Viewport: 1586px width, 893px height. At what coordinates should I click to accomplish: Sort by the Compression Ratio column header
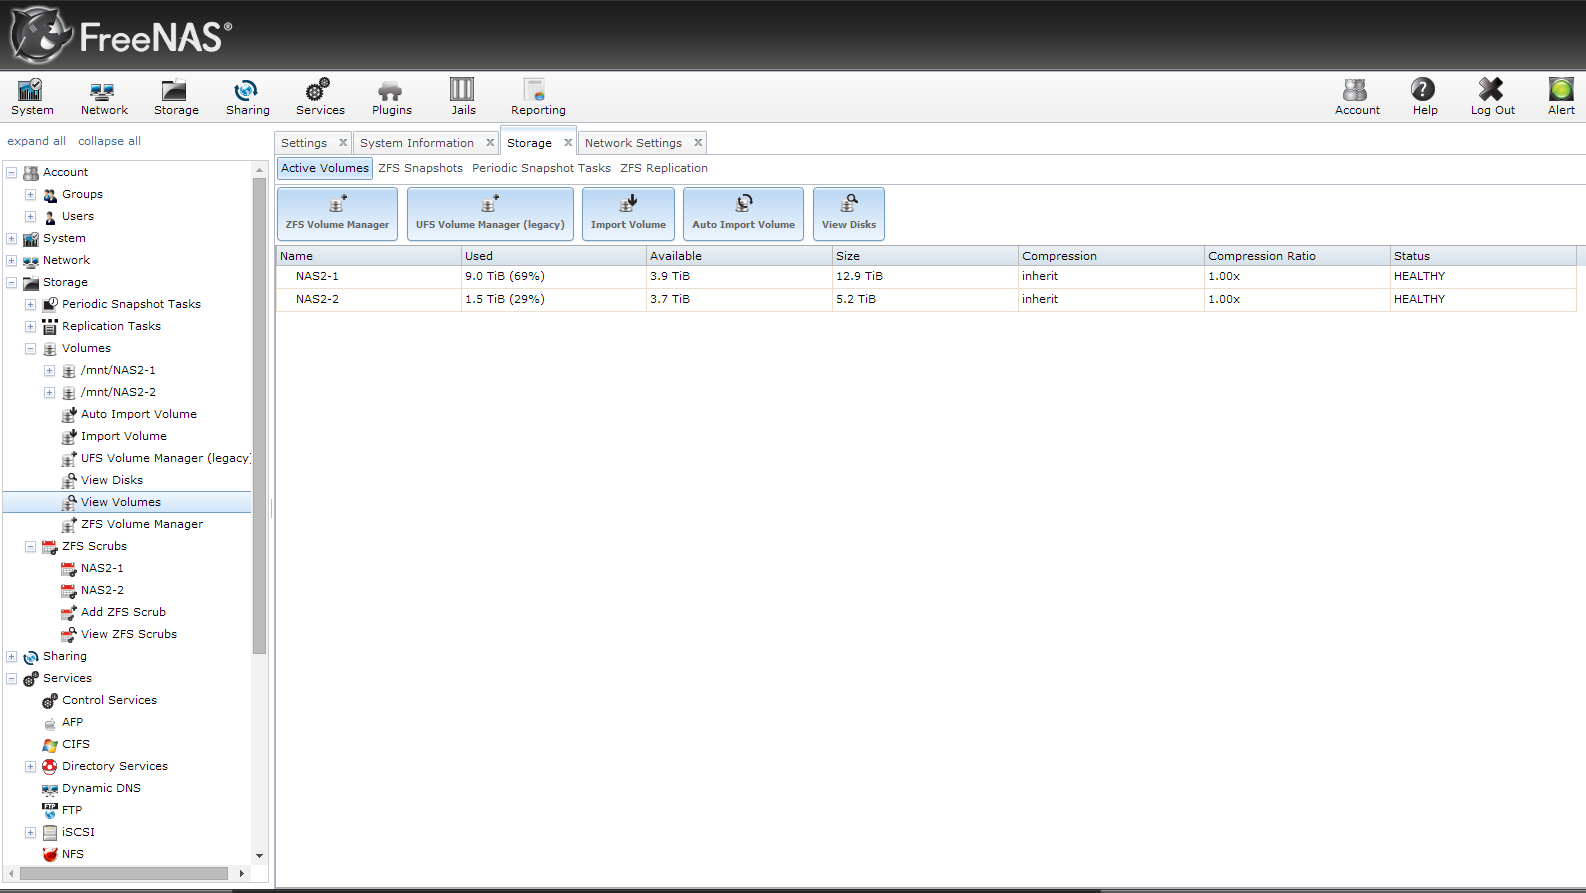point(1296,256)
